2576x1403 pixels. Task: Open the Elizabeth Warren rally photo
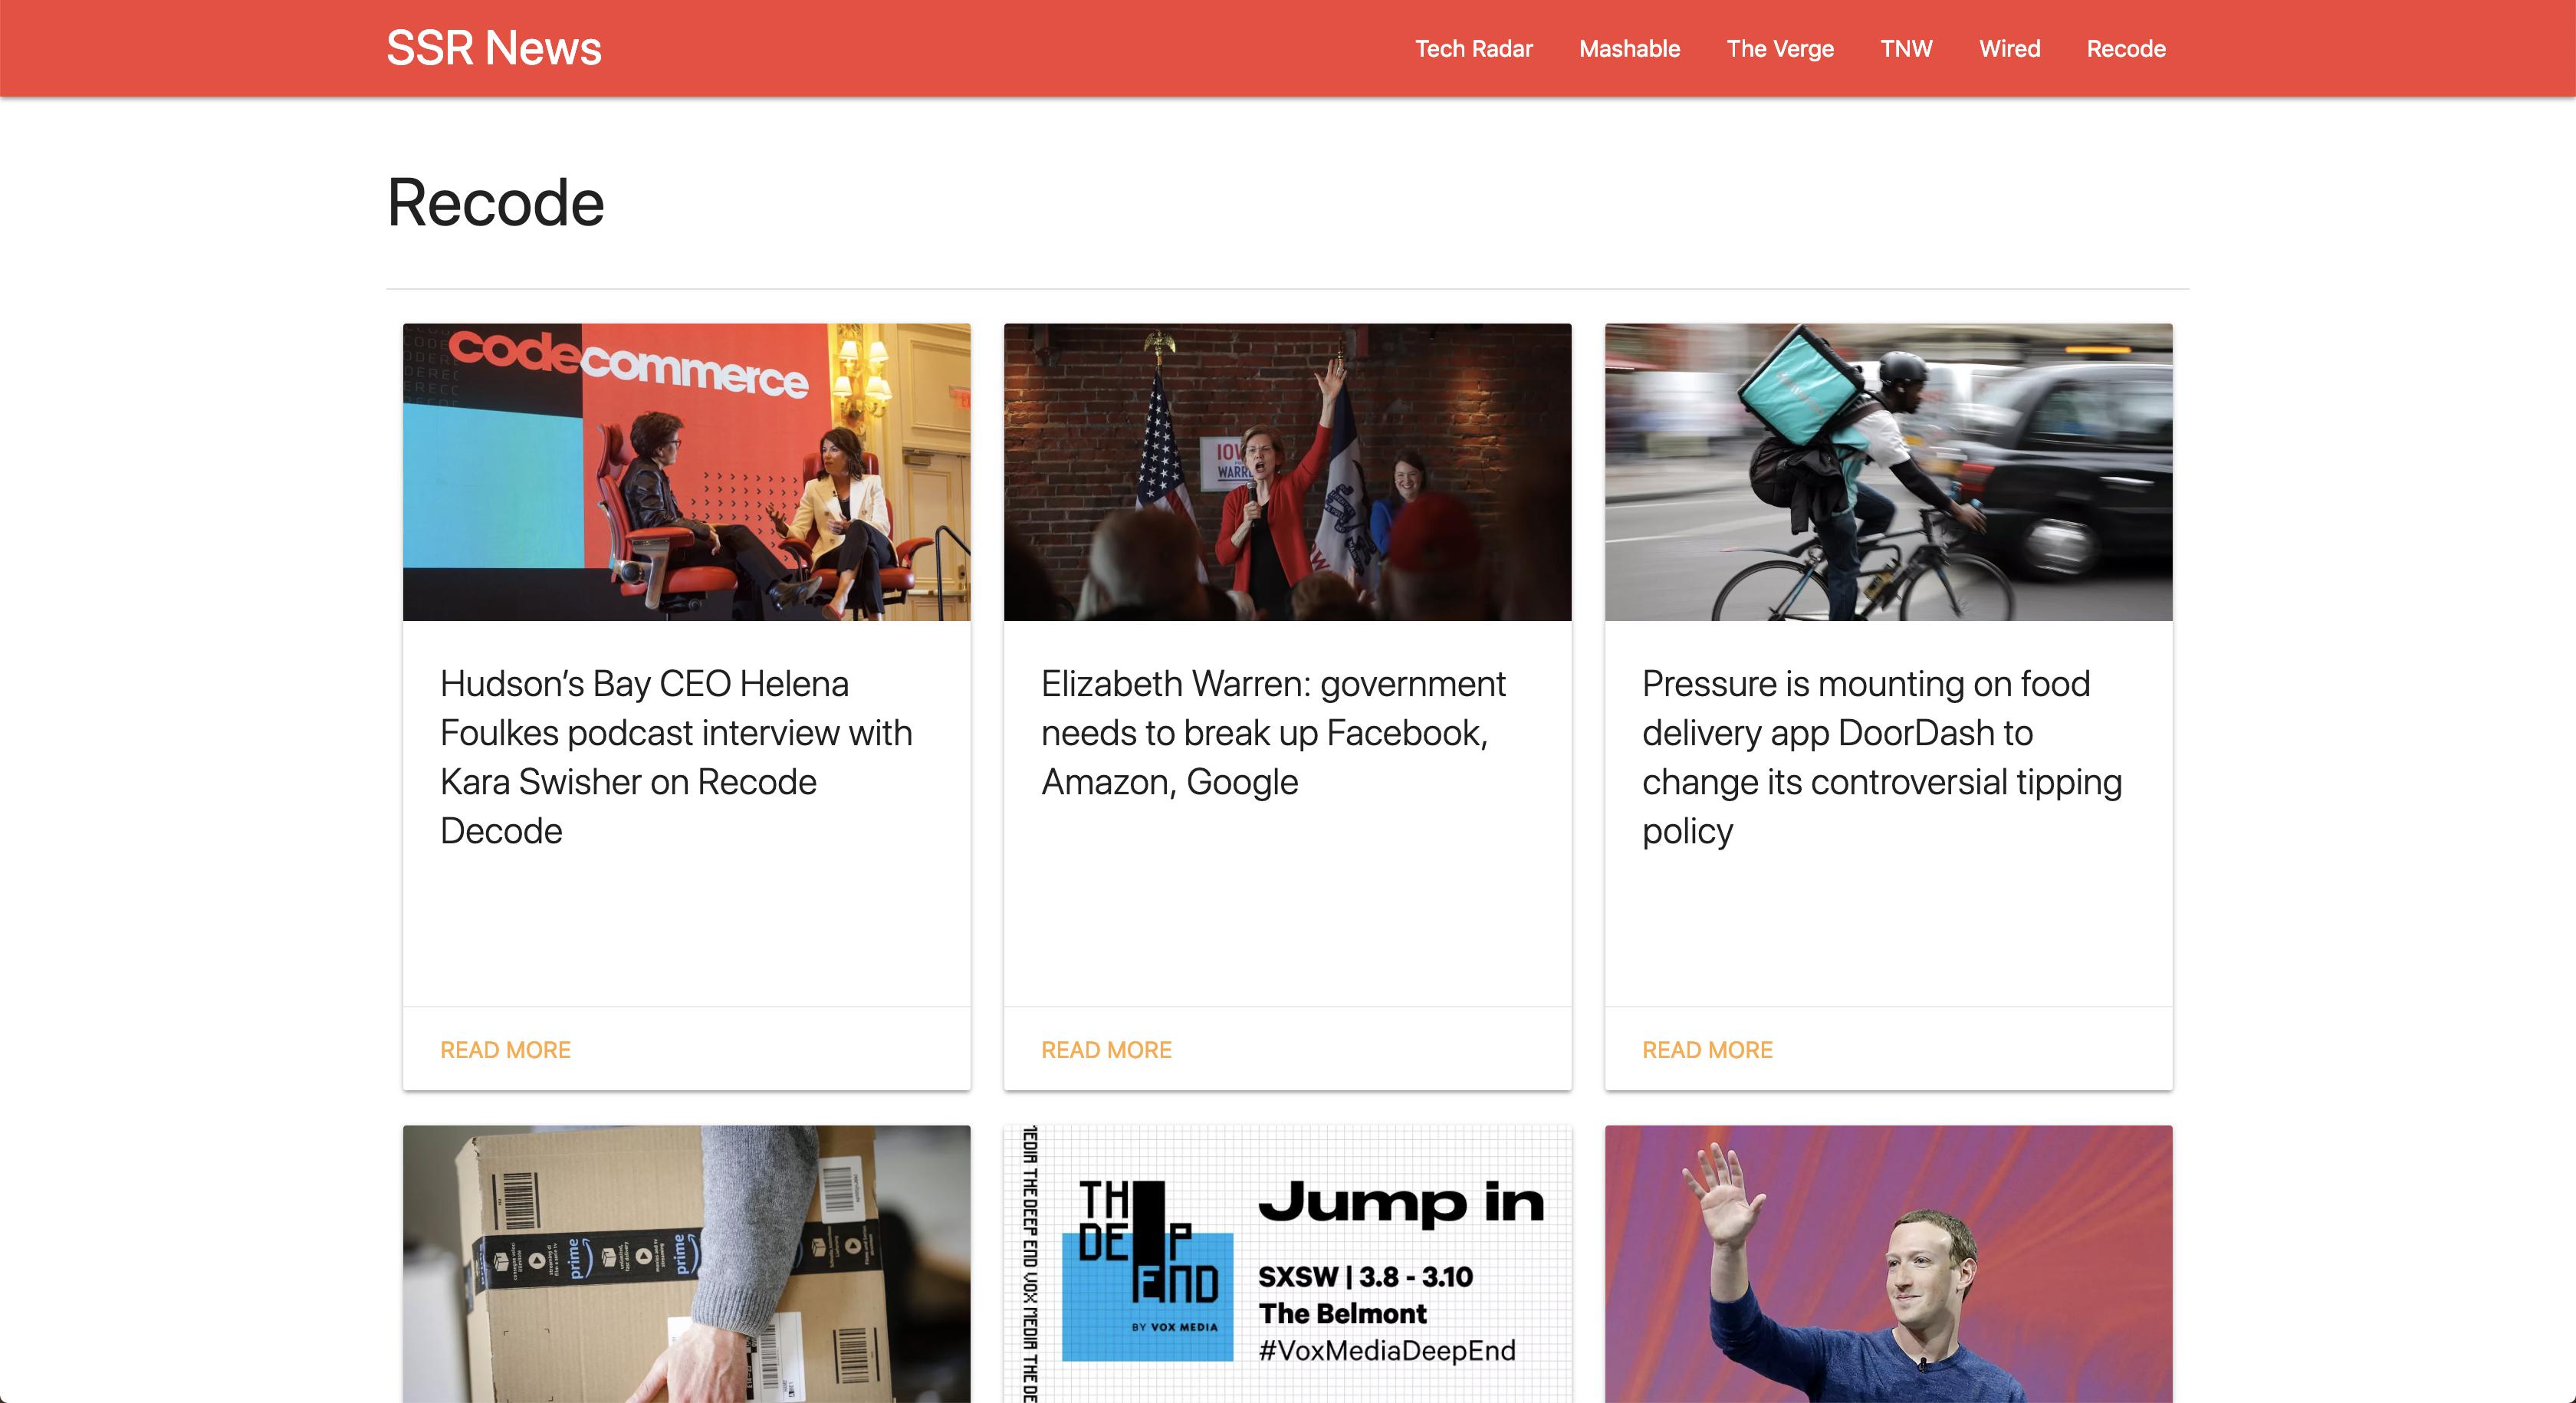(x=1287, y=472)
